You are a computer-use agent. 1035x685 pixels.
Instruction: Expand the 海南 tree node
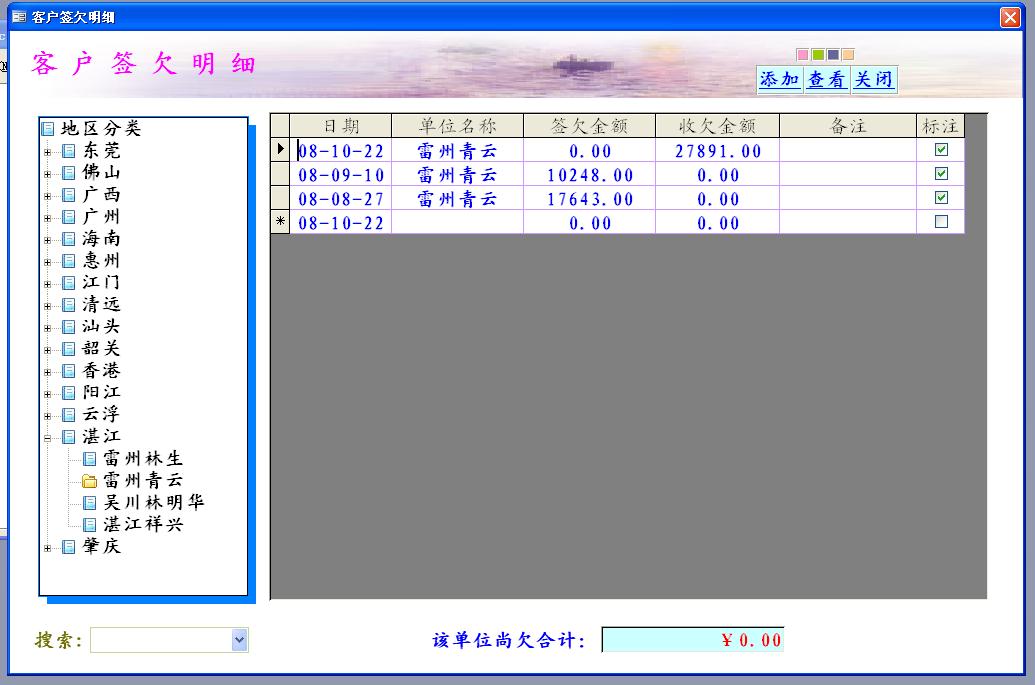click(x=48, y=240)
